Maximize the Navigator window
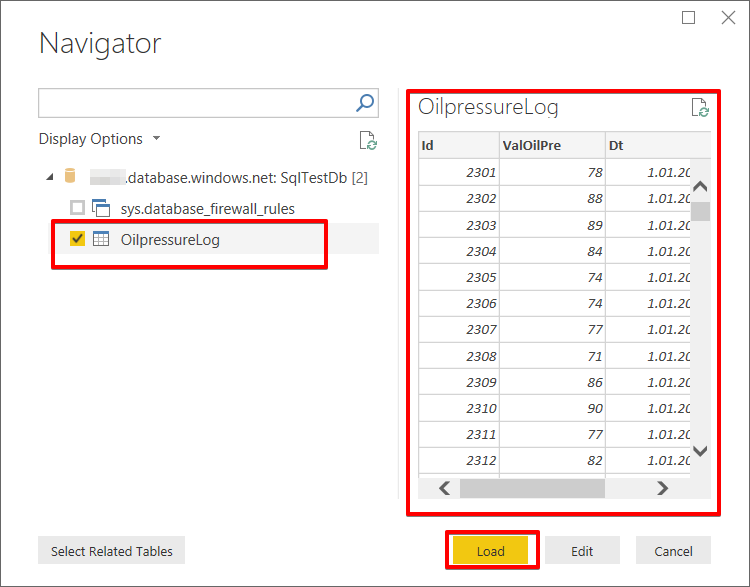The width and height of the screenshot is (750, 587). tap(688, 18)
